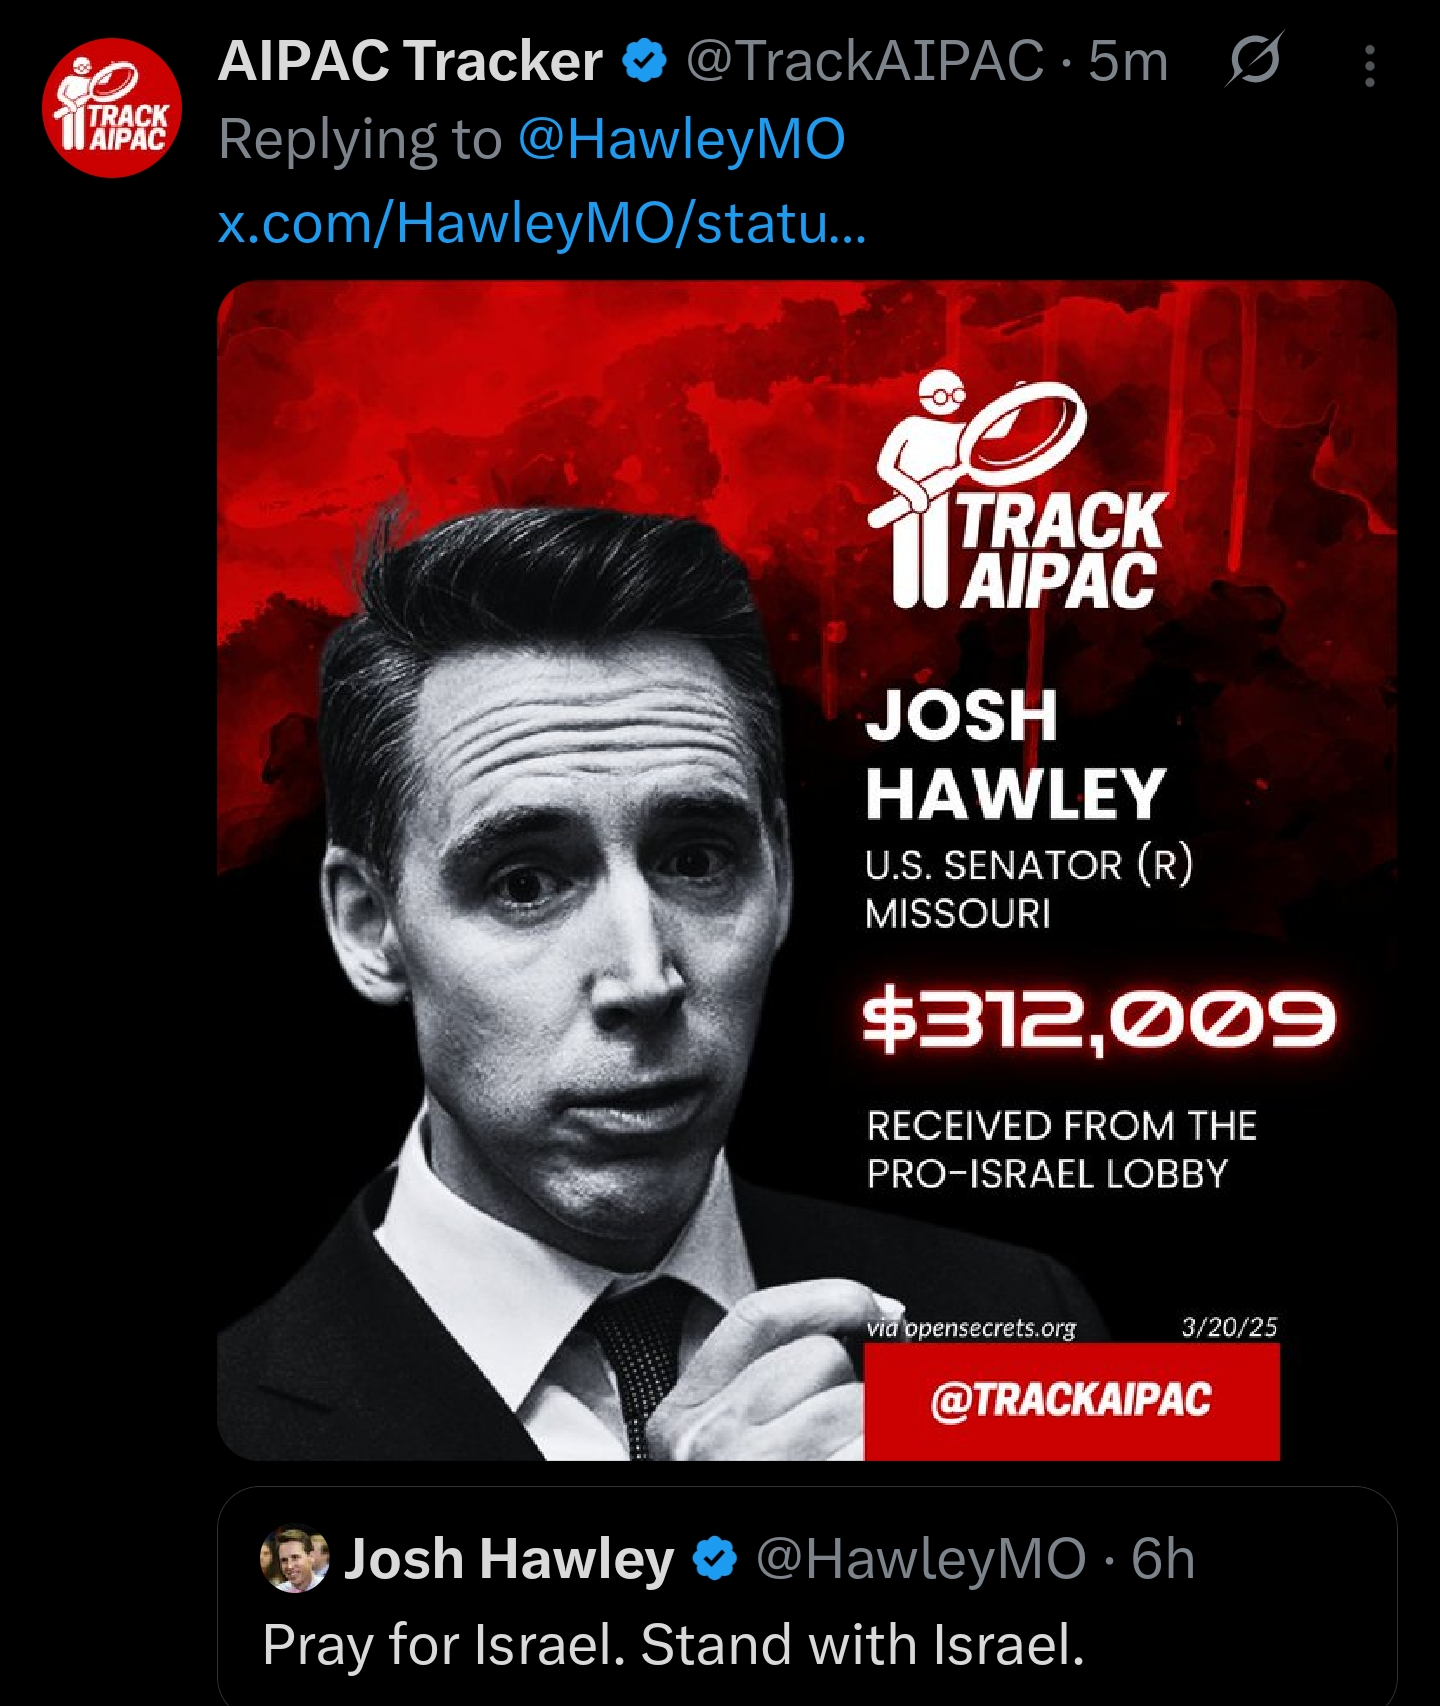Click the @TrackAIPAC handle
Screen dimensions: 1440x1706
865,61
